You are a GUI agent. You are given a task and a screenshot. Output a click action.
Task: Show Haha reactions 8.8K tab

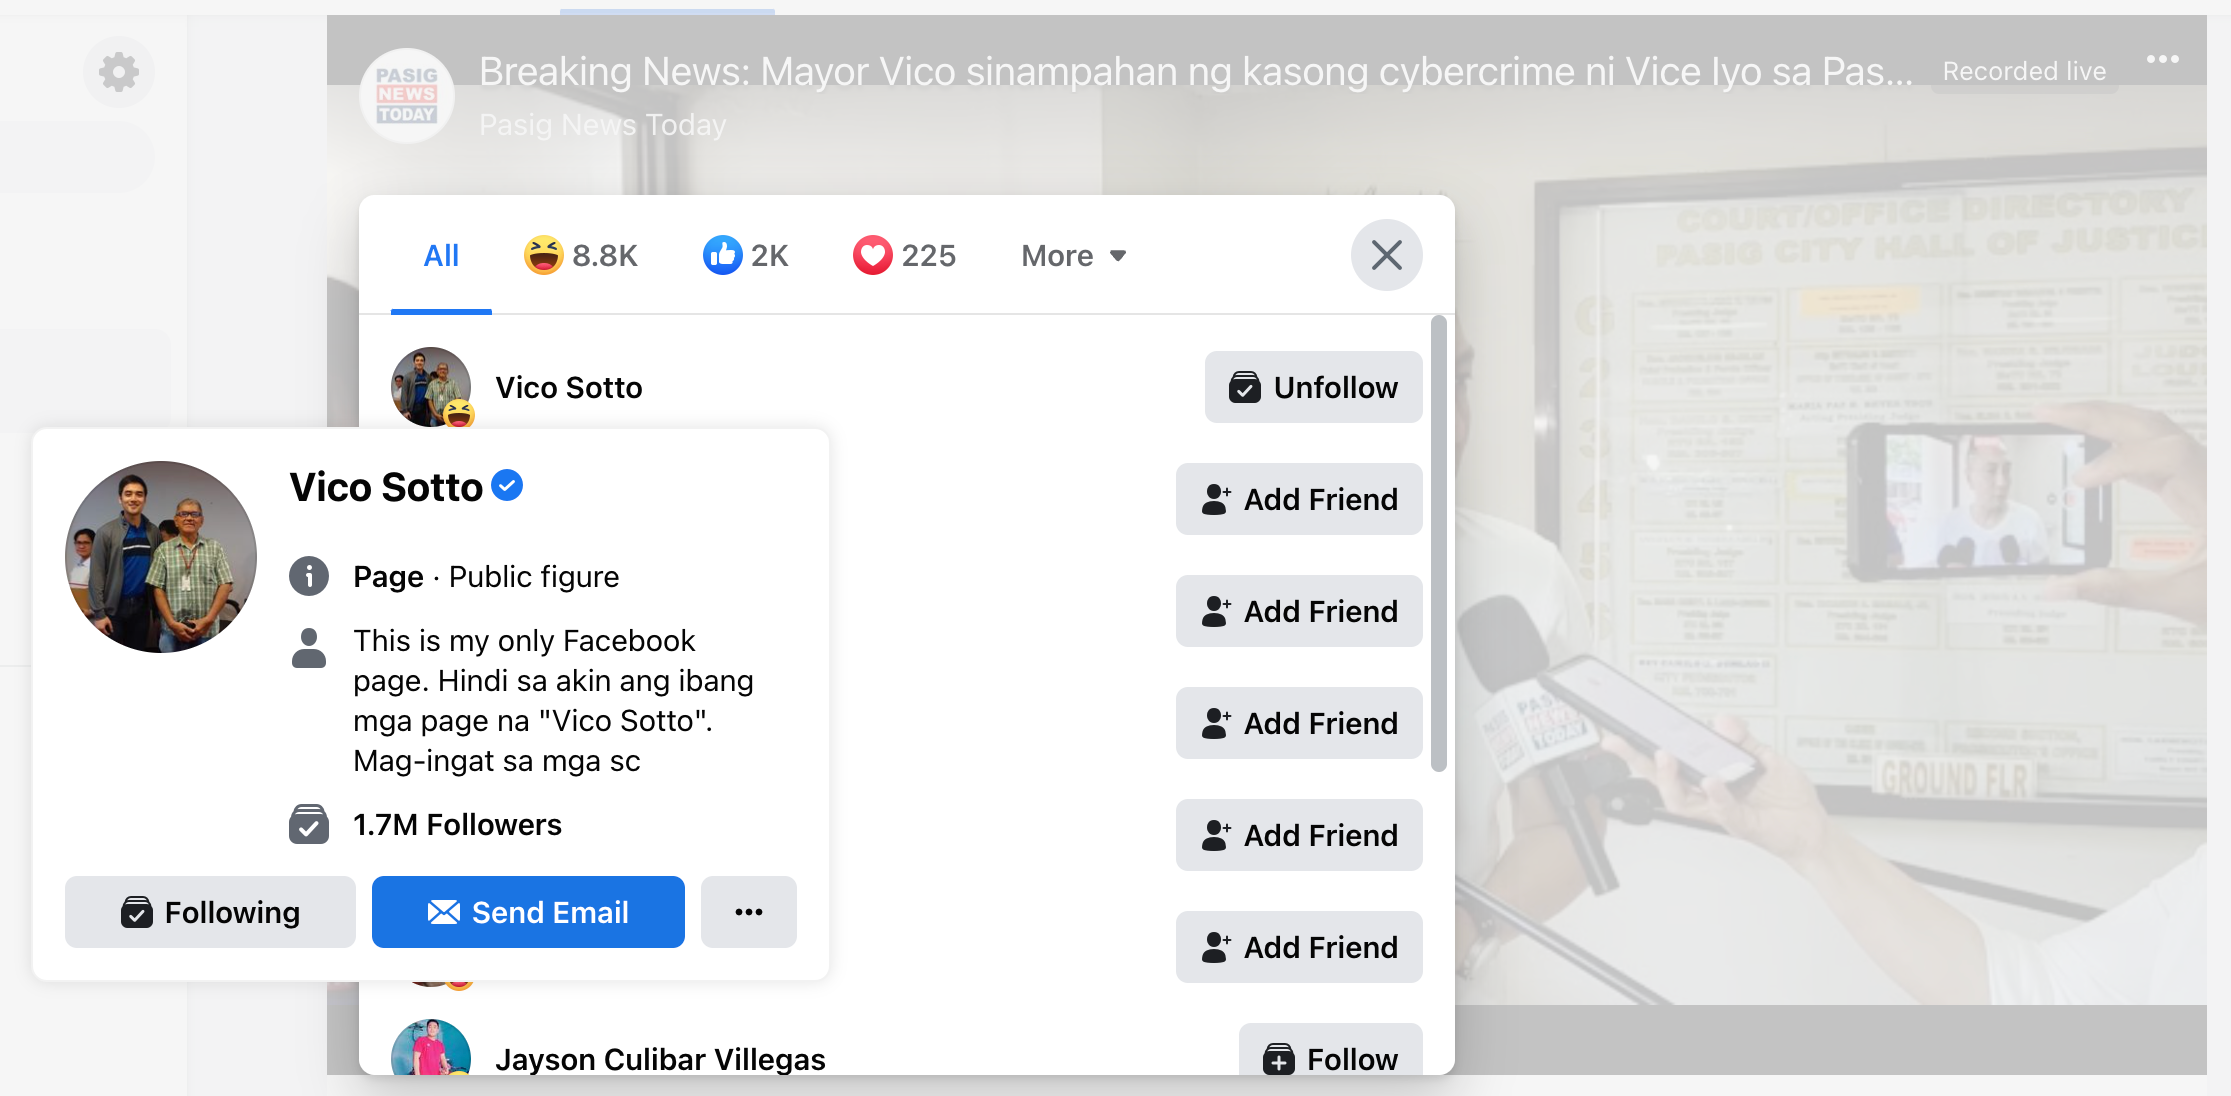click(x=581, y=256)
